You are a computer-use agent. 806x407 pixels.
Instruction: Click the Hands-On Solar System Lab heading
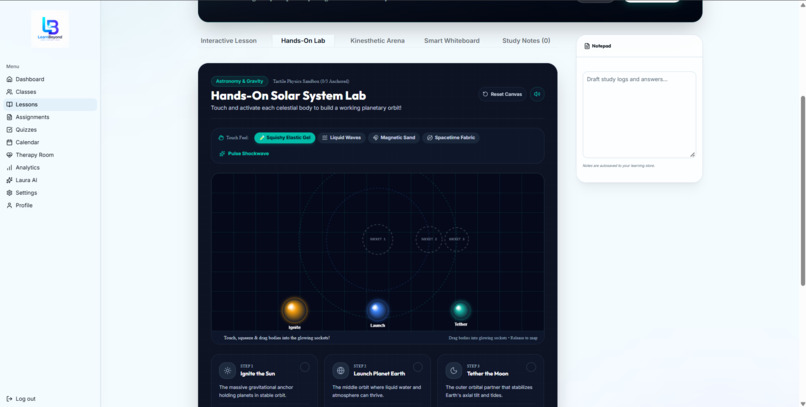pos(288,96)
